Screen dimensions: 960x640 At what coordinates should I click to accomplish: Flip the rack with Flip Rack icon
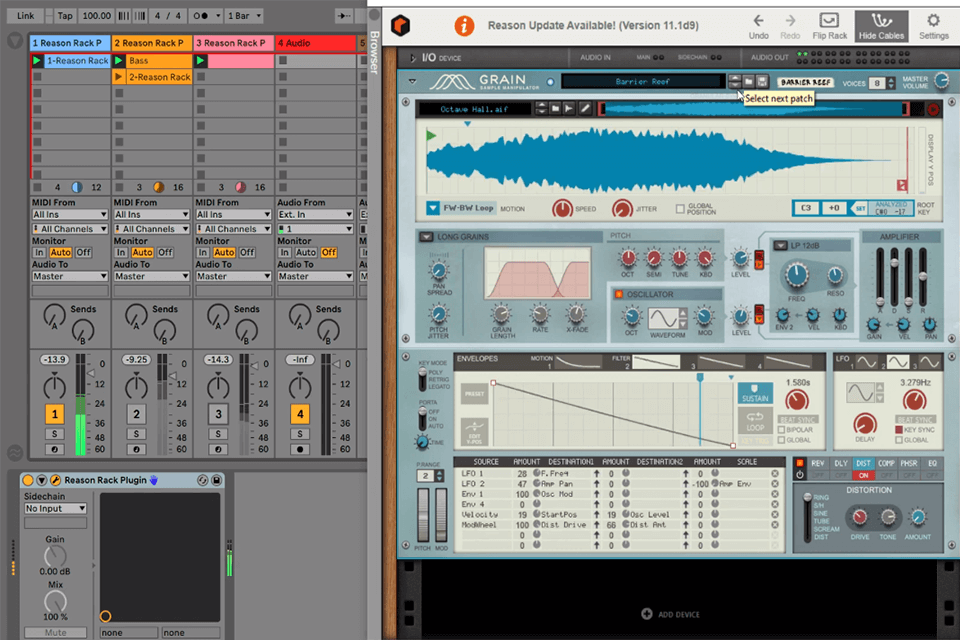click(x=829, y=21)
